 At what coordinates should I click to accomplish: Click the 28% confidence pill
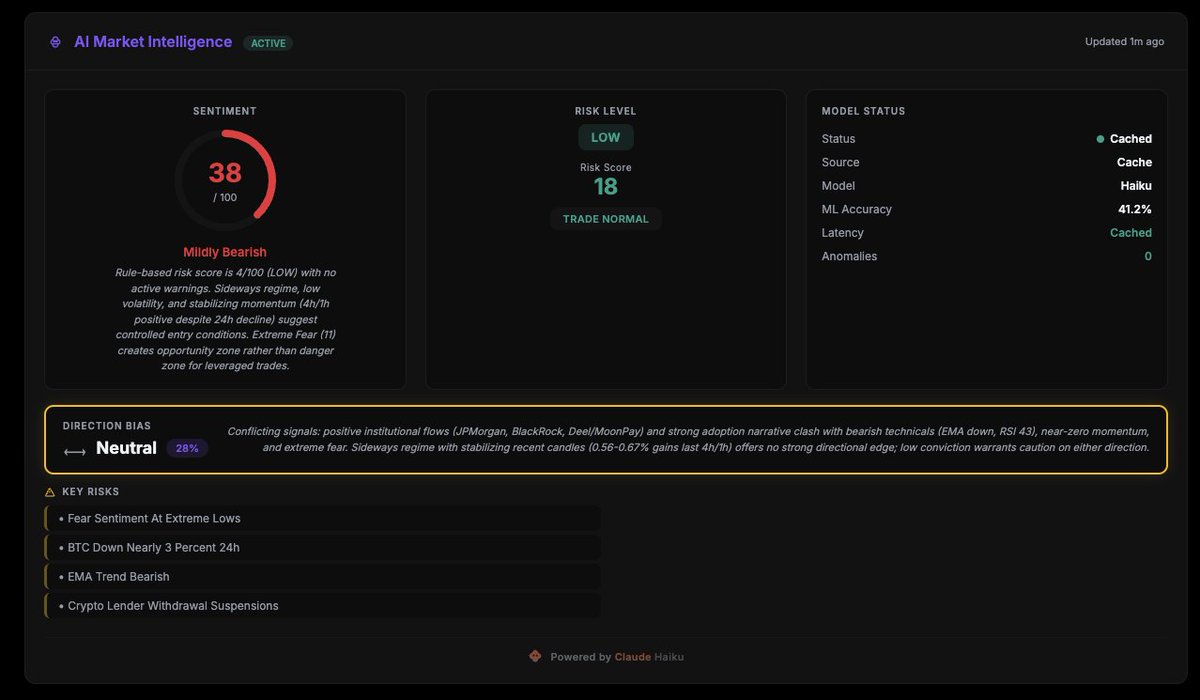(187, 448)
